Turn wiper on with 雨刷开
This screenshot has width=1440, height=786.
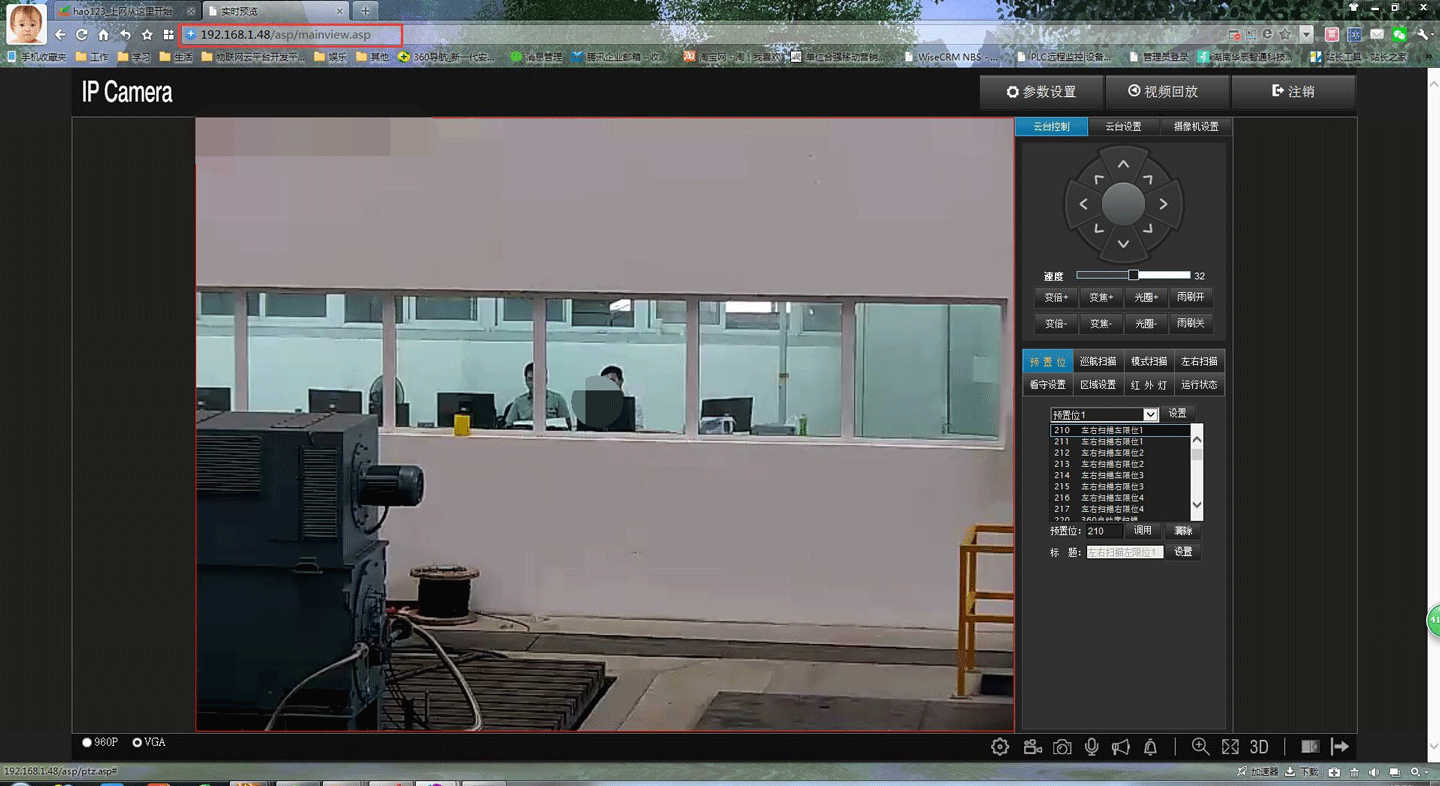pos(1190,297)
